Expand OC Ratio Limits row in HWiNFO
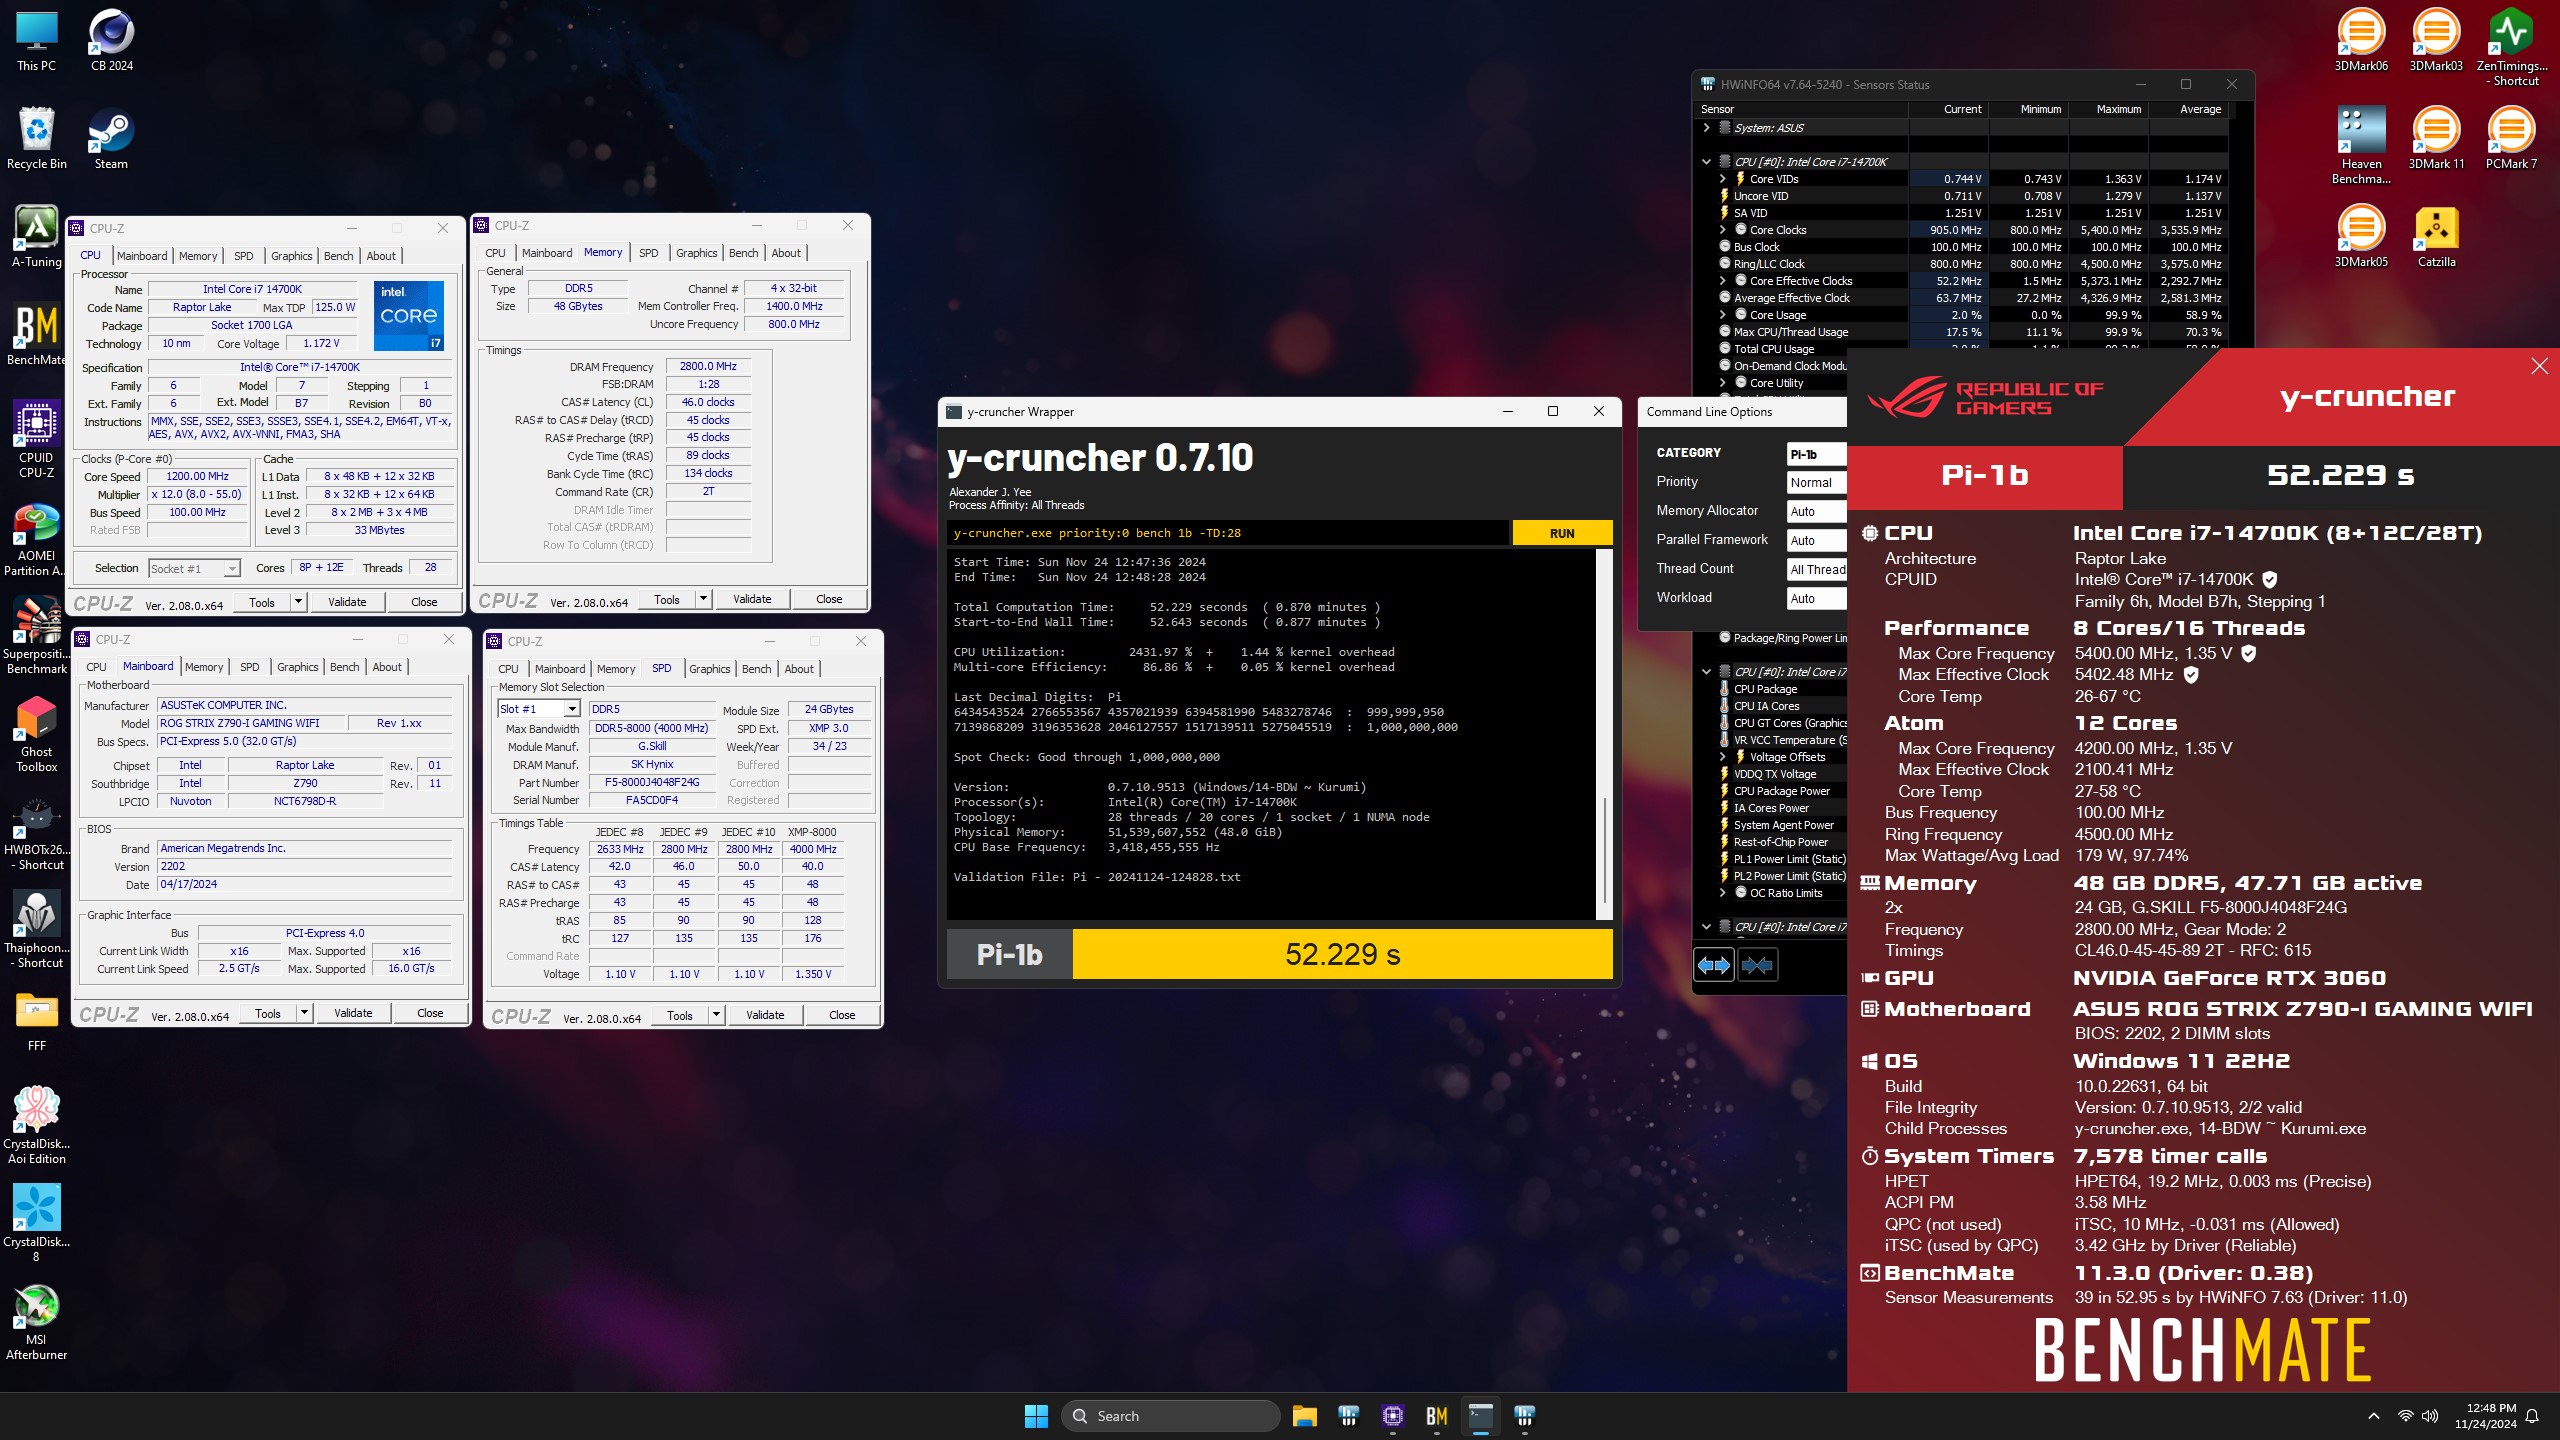The image size is (2560, 1440). [x=1722, y=893]
